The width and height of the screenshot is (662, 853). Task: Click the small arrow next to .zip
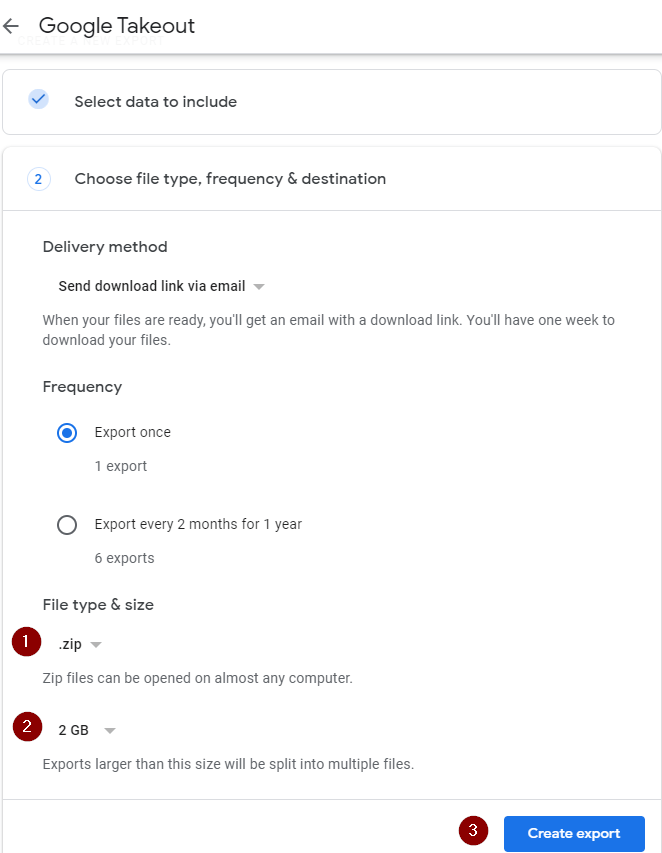pyautogui.click(x=96, y=645)
